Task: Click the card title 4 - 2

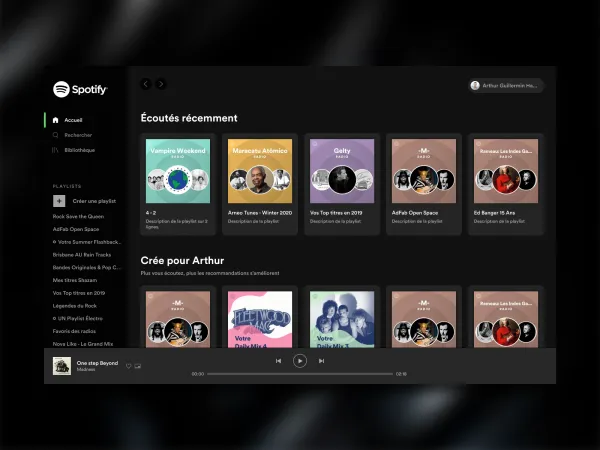Action: (151, 213)
